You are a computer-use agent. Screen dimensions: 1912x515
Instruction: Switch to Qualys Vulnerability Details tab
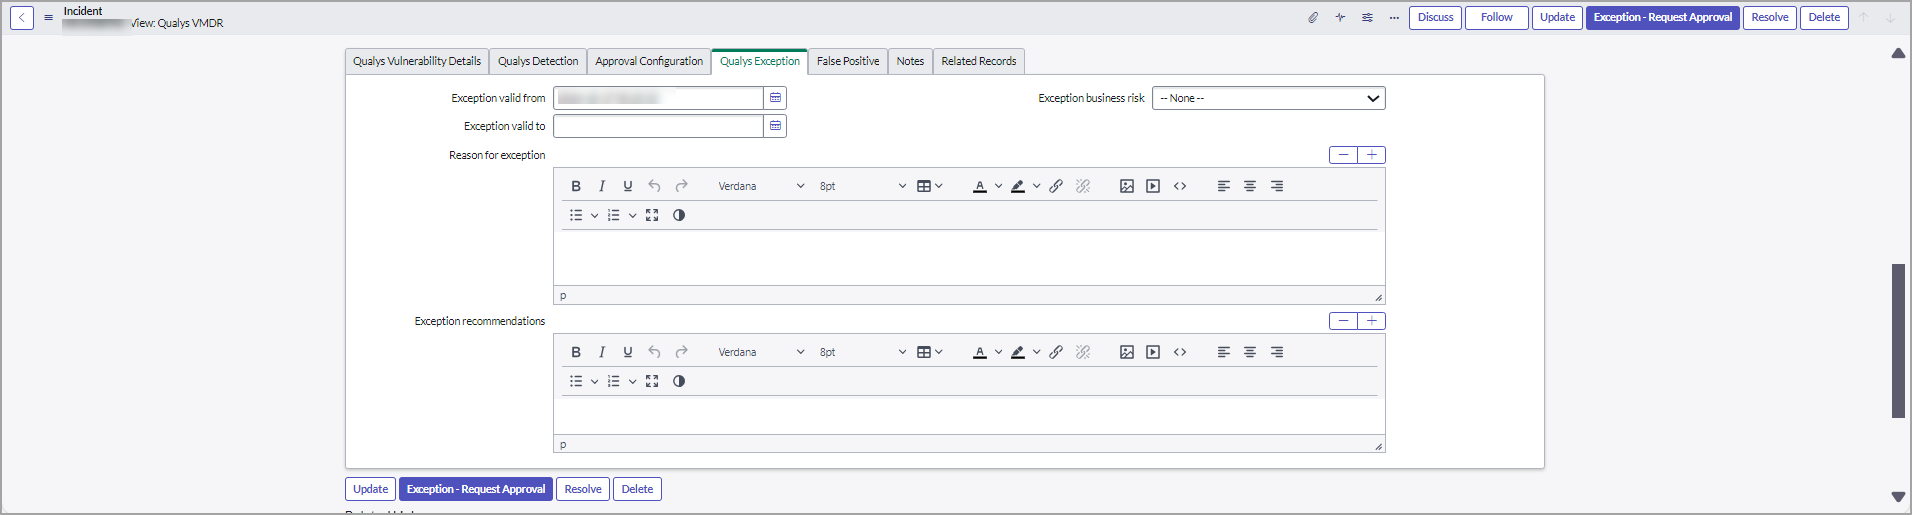pos(417,61)
